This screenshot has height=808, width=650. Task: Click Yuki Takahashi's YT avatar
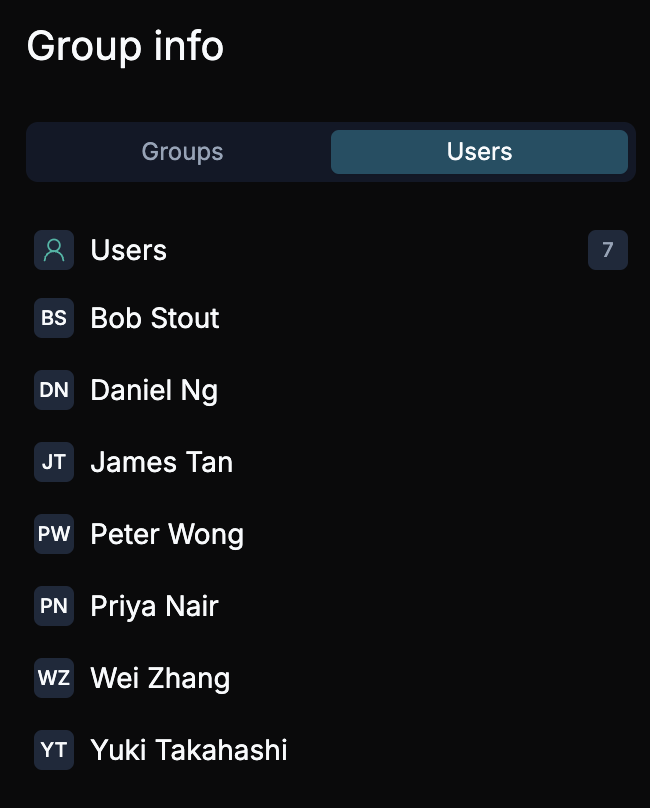coord(54,750)
